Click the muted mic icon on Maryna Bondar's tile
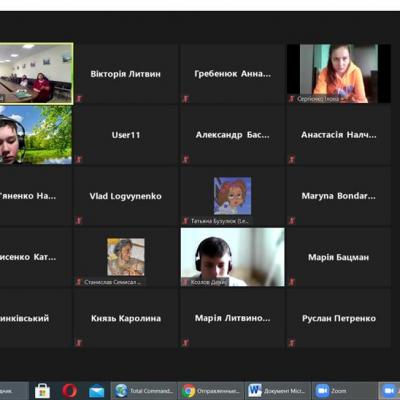This screenshot has height=400, width=400. 292,220
